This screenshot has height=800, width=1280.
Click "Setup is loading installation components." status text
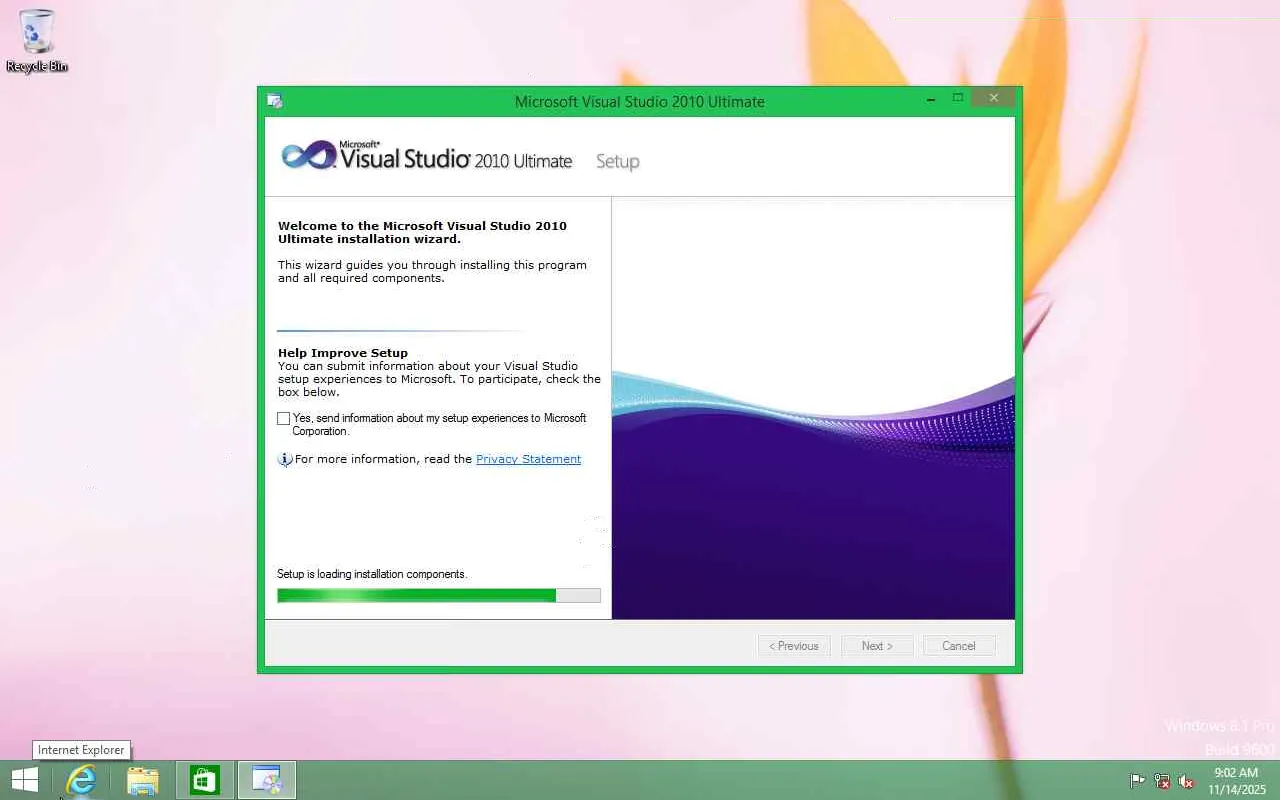click(x=372, y=574)
